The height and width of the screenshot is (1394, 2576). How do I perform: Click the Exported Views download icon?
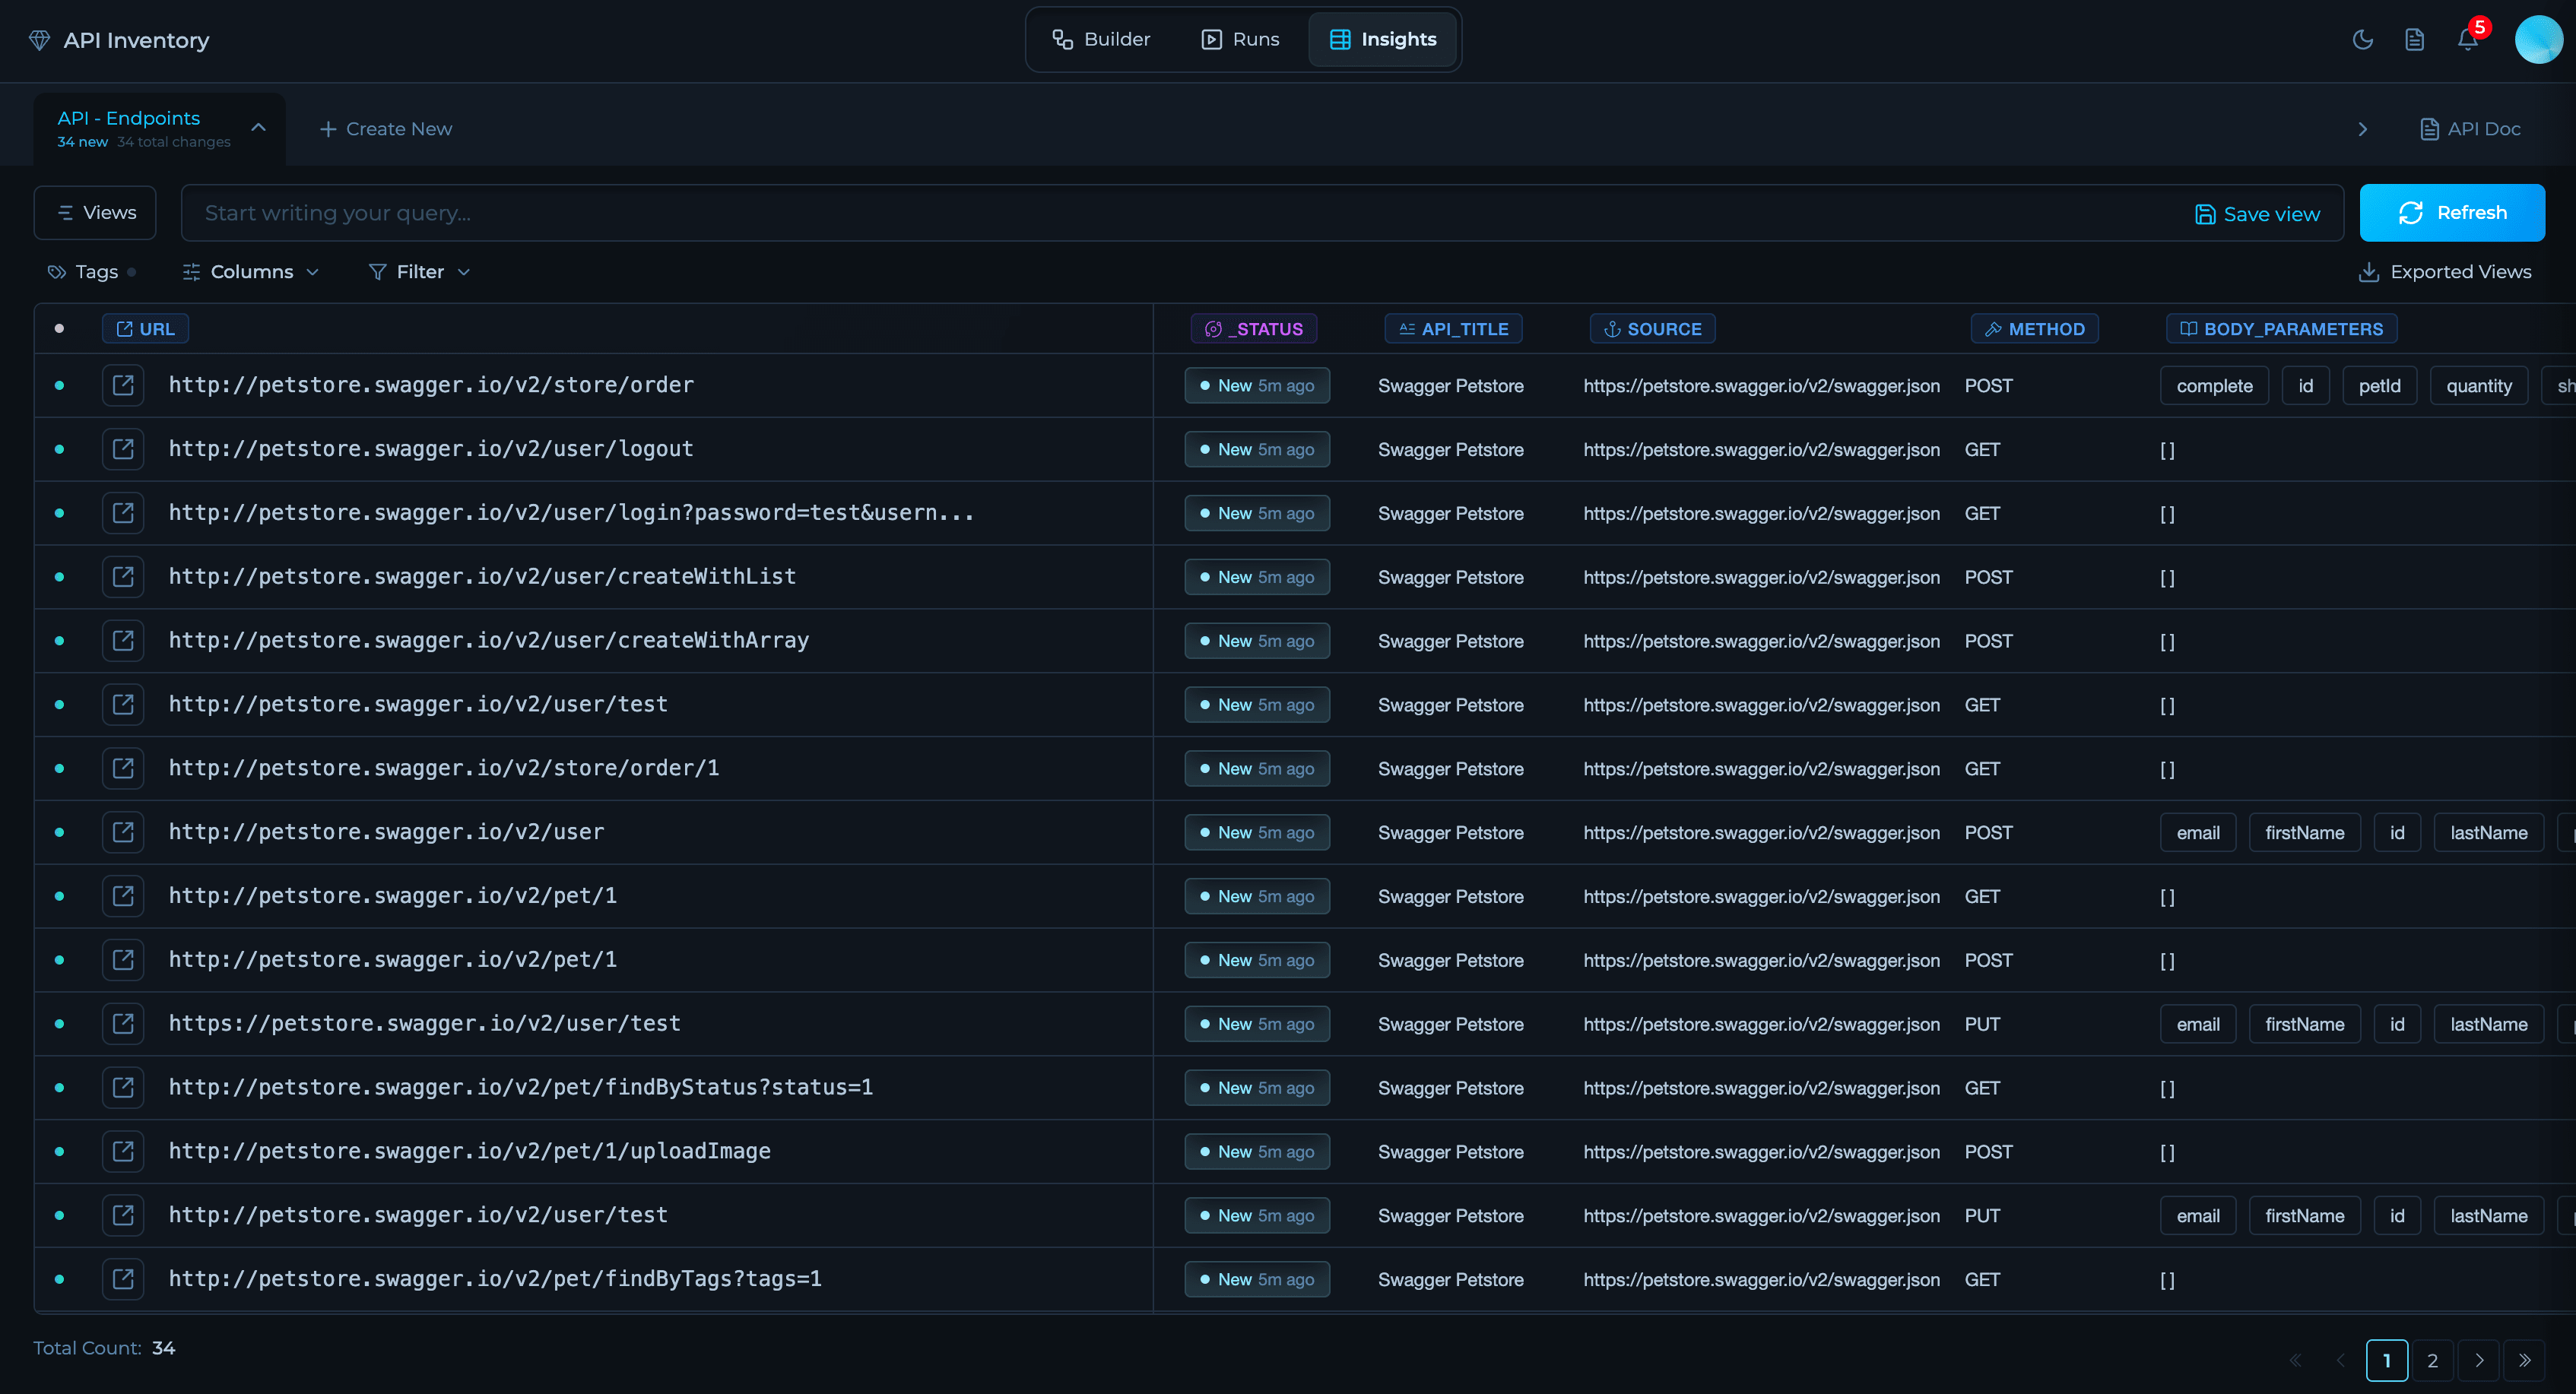pos(2368,272)
